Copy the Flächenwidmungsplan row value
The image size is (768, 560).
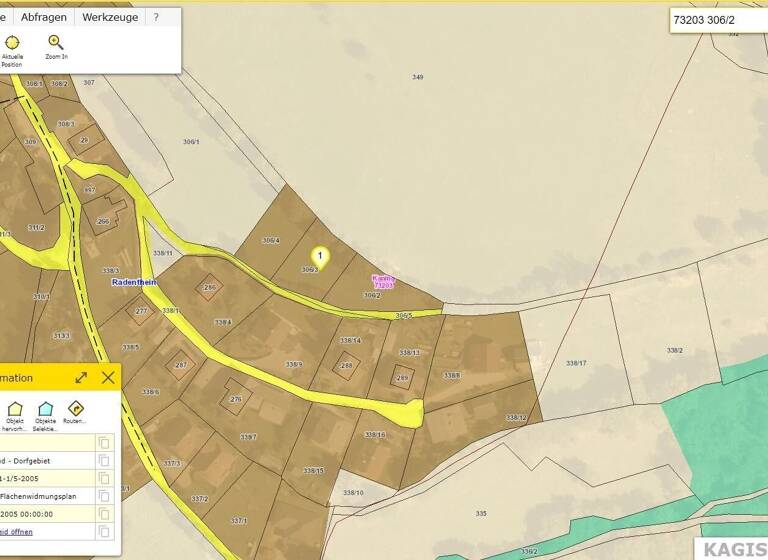click(104, 496)
